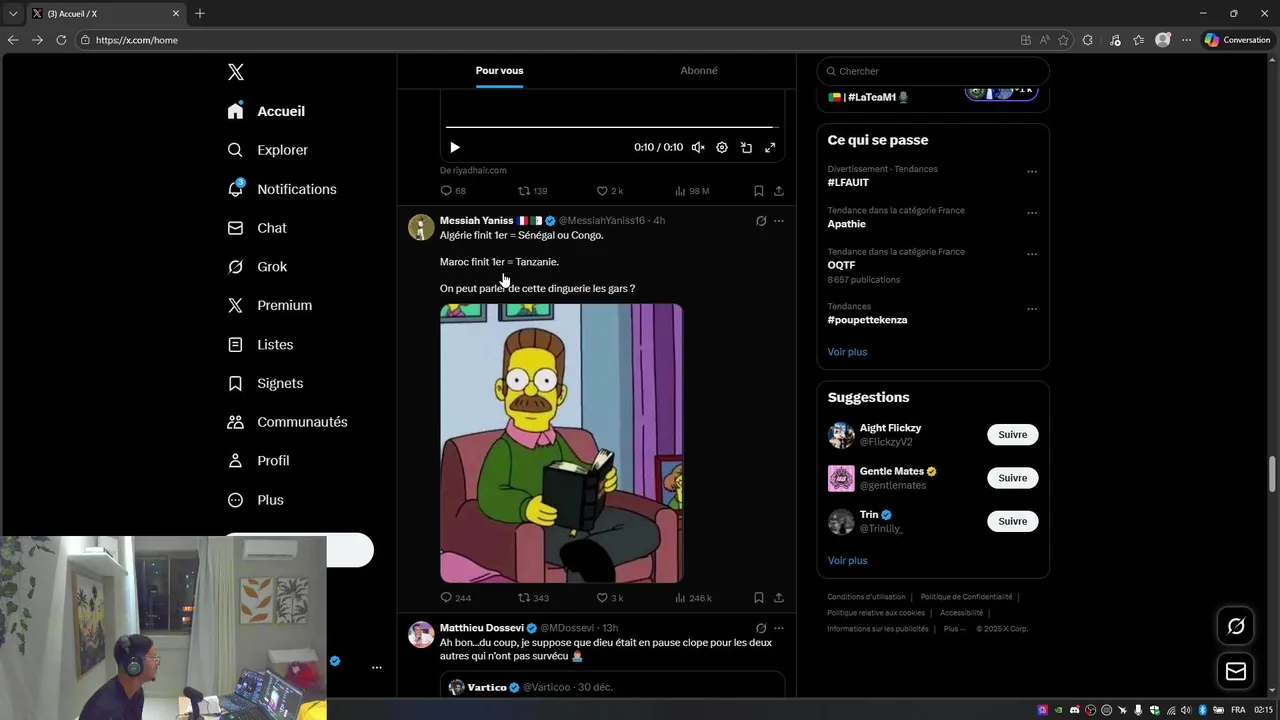Ask Grok about Matthieu Dossevi post
The image size is (1280, 720).
(x=761, y=628)
